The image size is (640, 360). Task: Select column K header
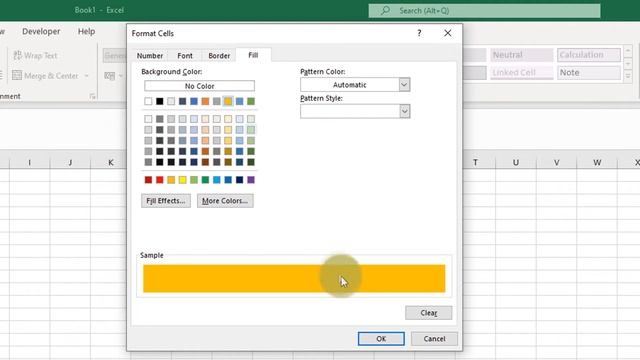point(111,162)
